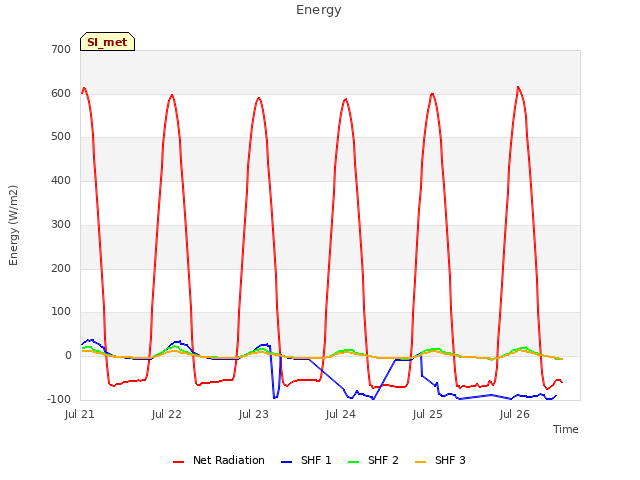640x480 pixels.
Task: Toggle the SHF 3 legend entry
Action: click(440, 460)
